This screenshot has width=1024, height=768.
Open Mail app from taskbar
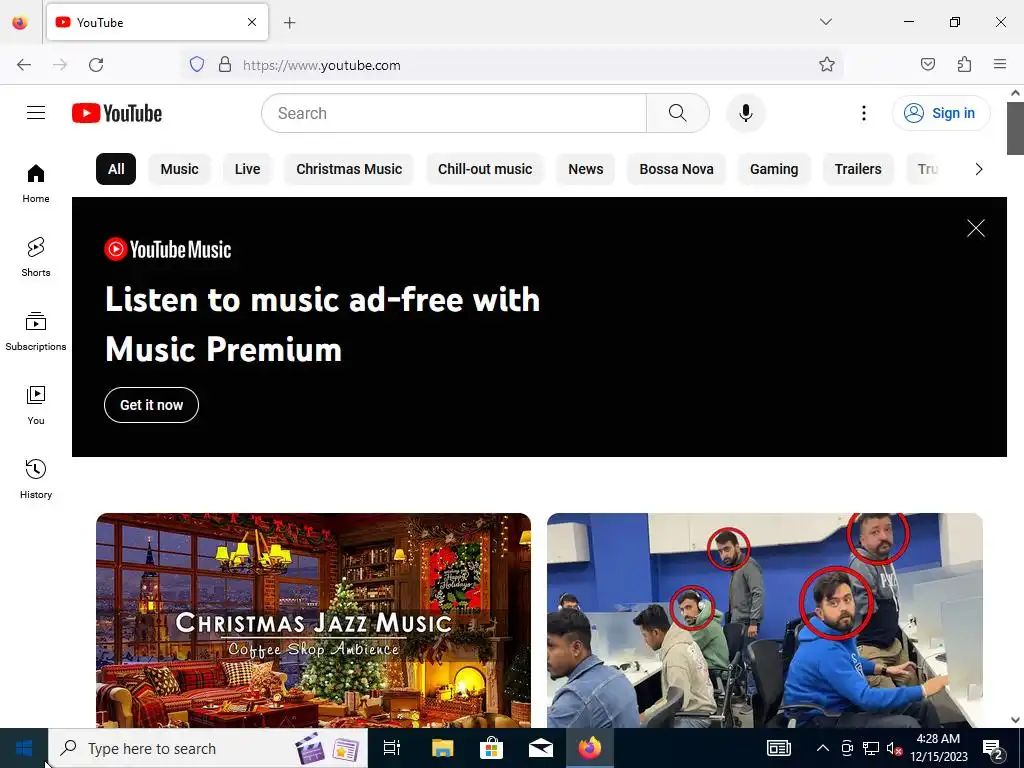coord(541,748)
